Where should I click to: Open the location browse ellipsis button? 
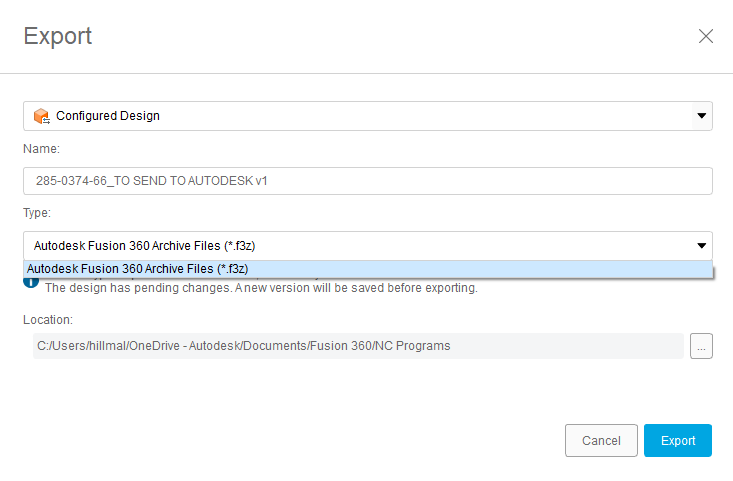point(701,347)
